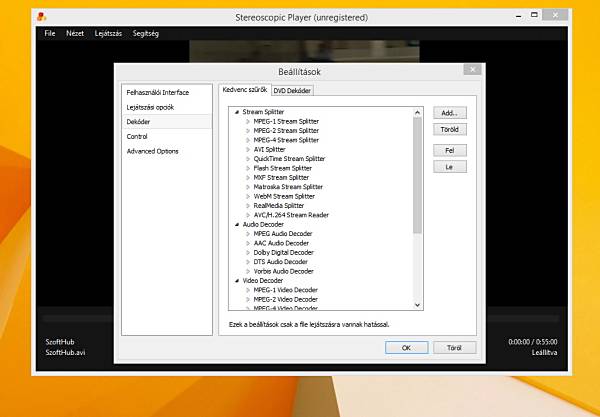The height and width of the screenshot is (417, 600).
Task: Select Advanced Options in the left panel
Action: tap(153, 151)
